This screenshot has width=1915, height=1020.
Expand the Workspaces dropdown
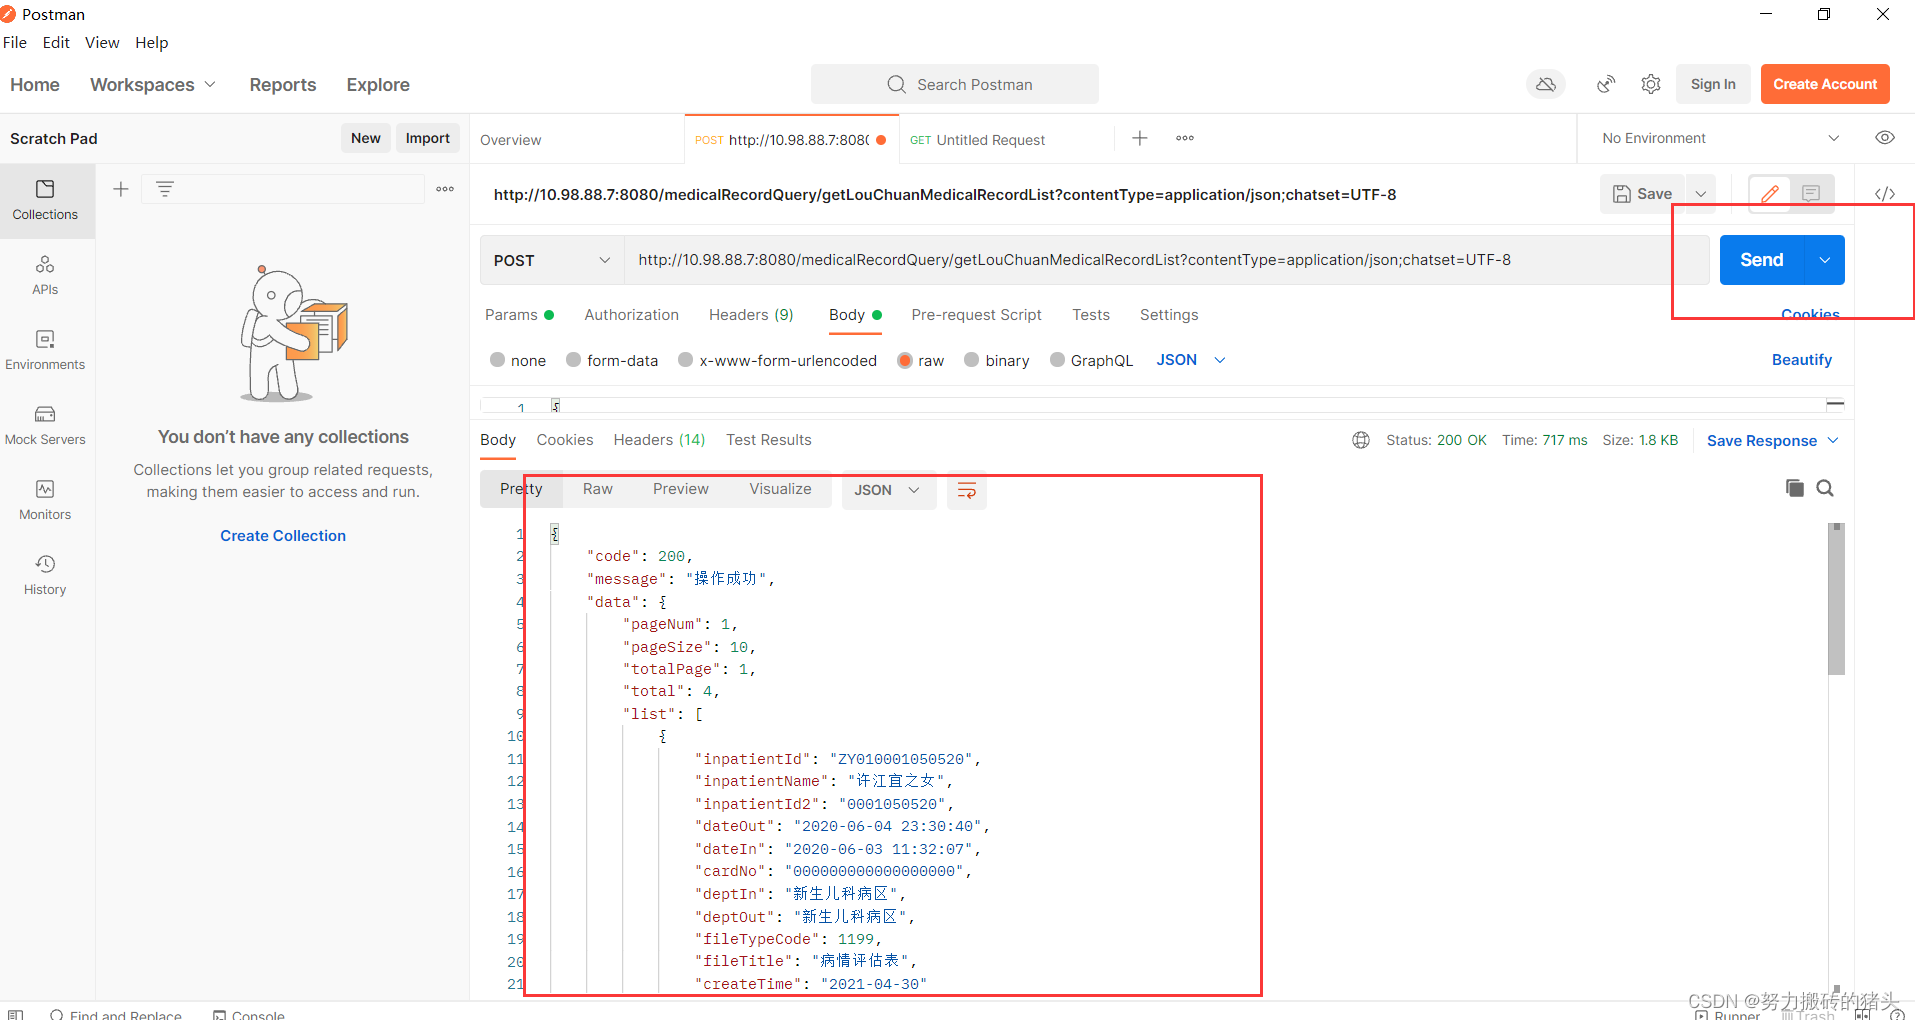pos(153,85)
